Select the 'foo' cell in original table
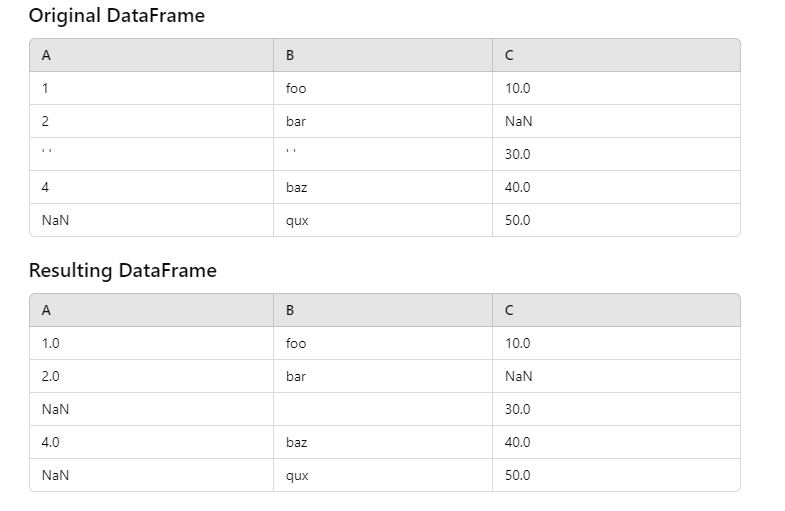This screenshot has height=511, width=785. 296,88
